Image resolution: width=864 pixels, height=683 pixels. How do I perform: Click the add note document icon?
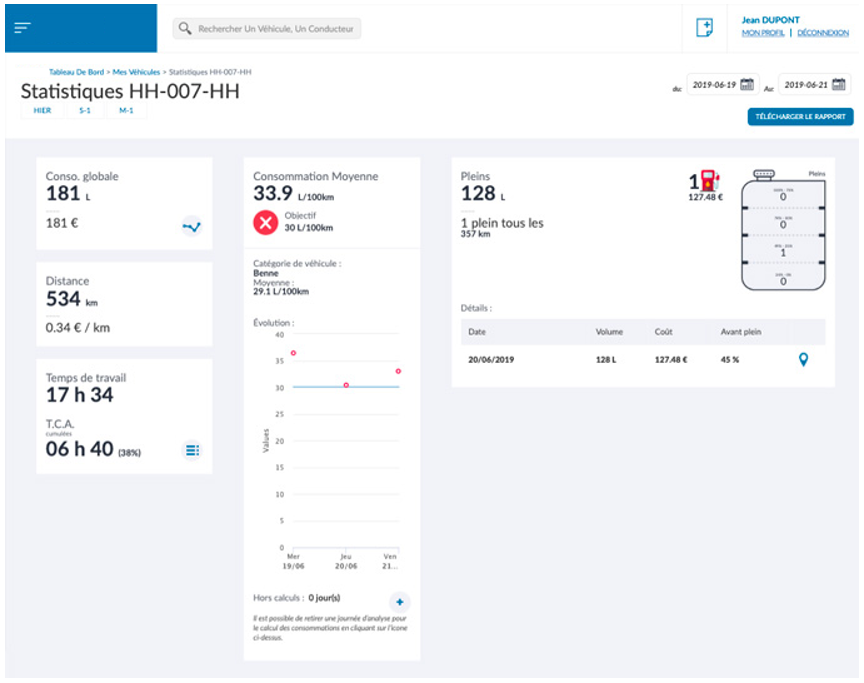point(704,28)
